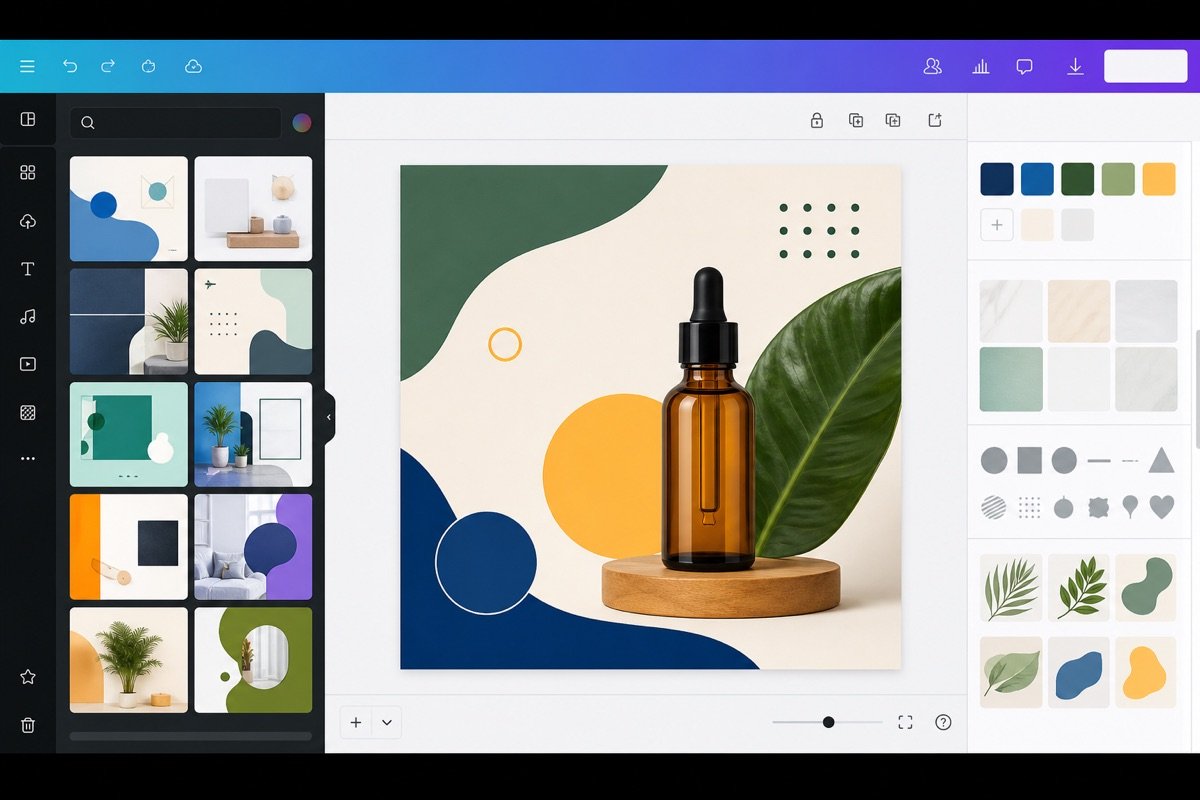Click the undo arrow
Screen dimensions: 1200x800
(69, 66)
